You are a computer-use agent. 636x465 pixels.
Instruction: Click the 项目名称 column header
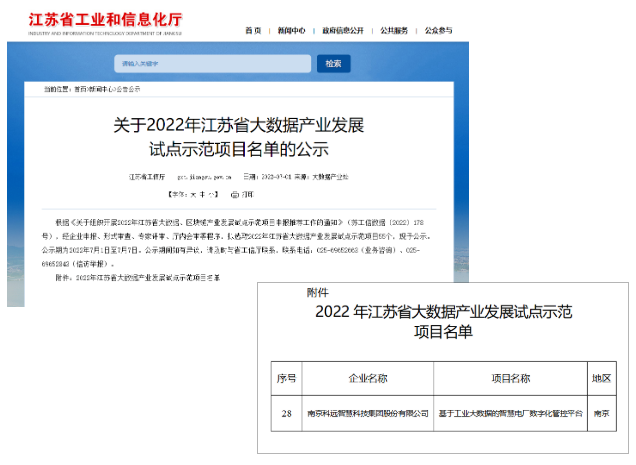click(510, 379)
